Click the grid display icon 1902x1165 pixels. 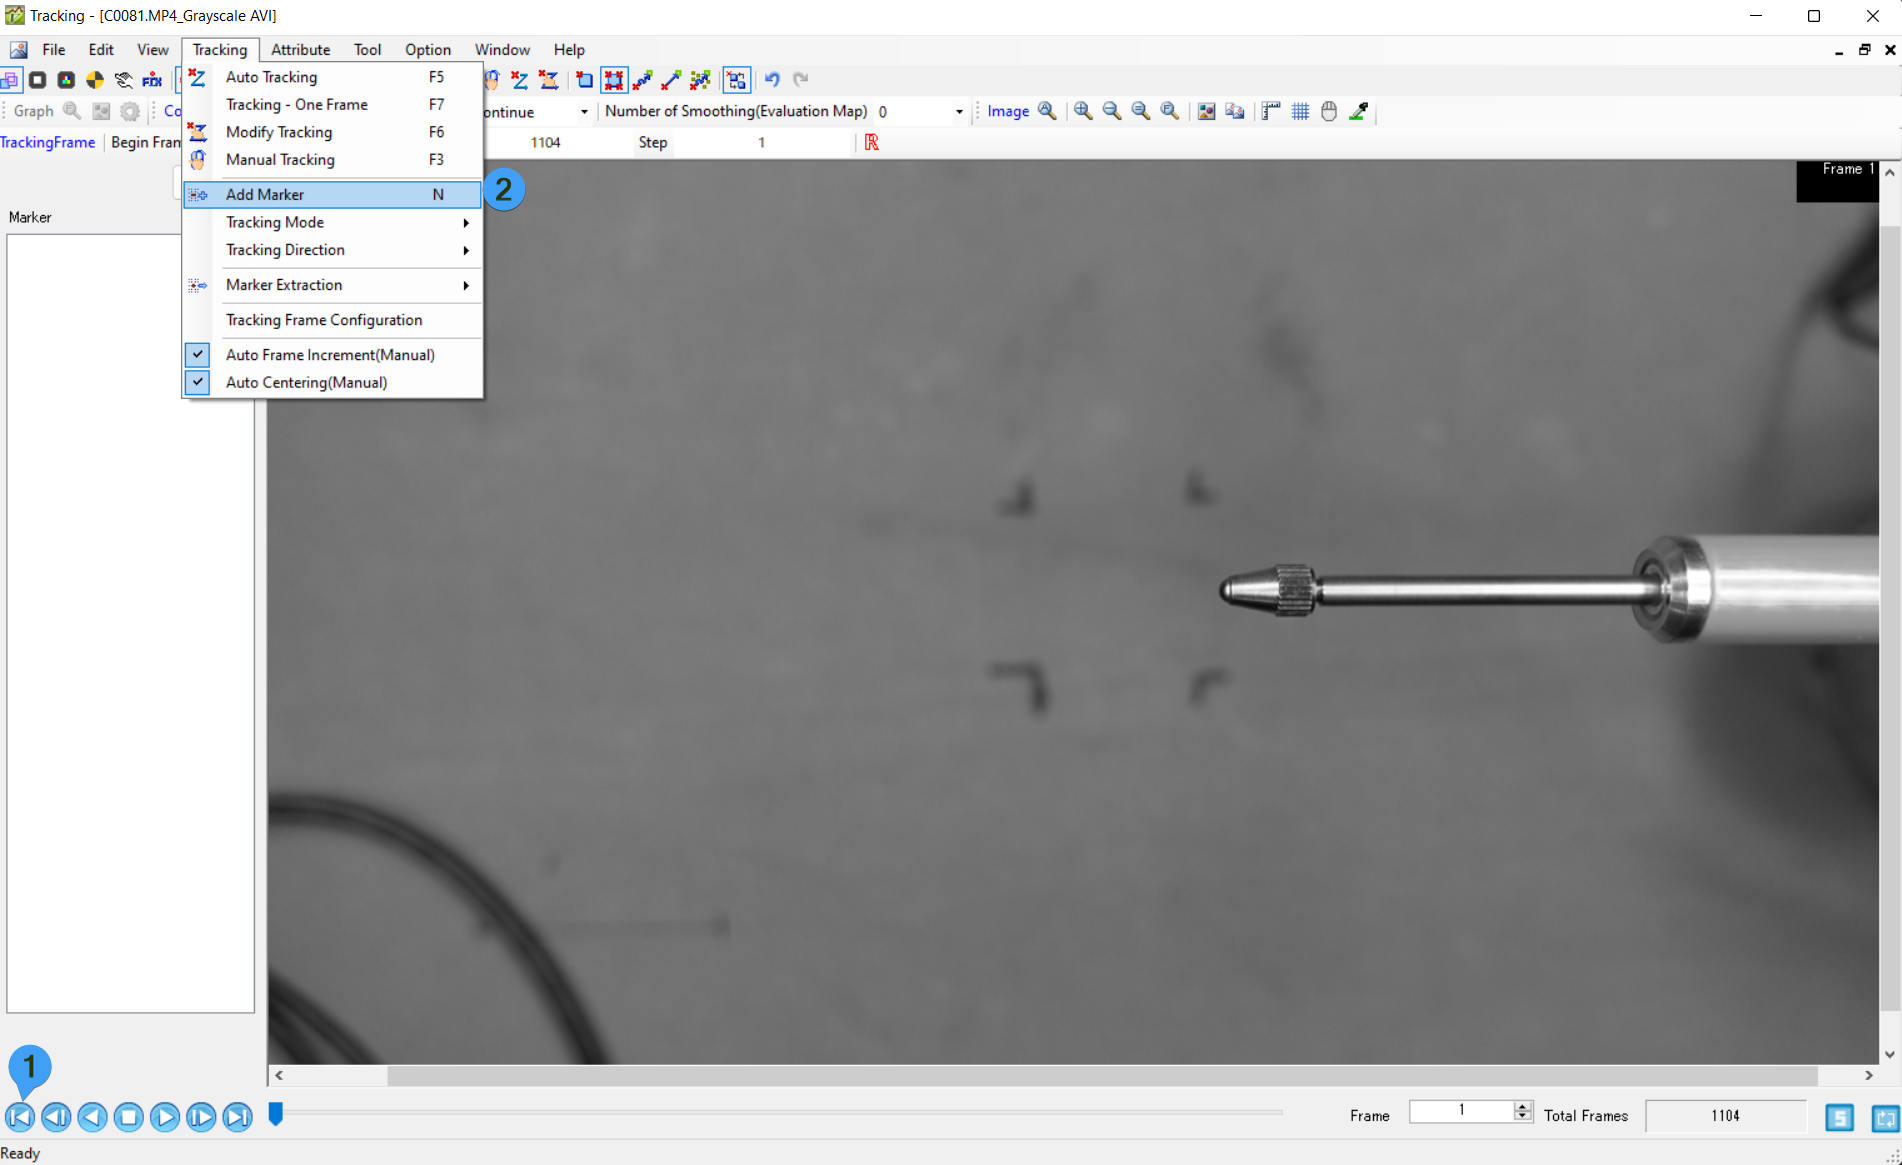click(1300, 111)
